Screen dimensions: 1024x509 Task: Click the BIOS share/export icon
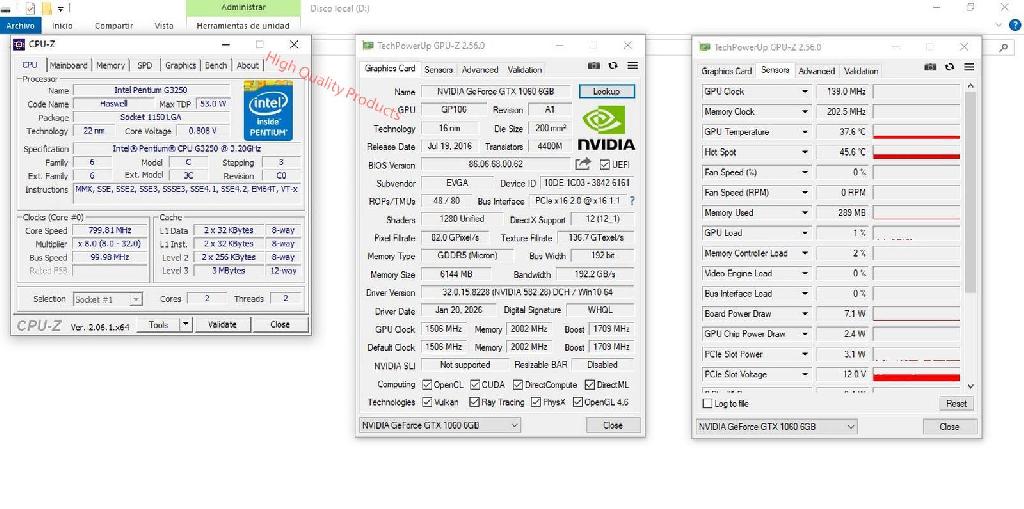tap(583, 164)
